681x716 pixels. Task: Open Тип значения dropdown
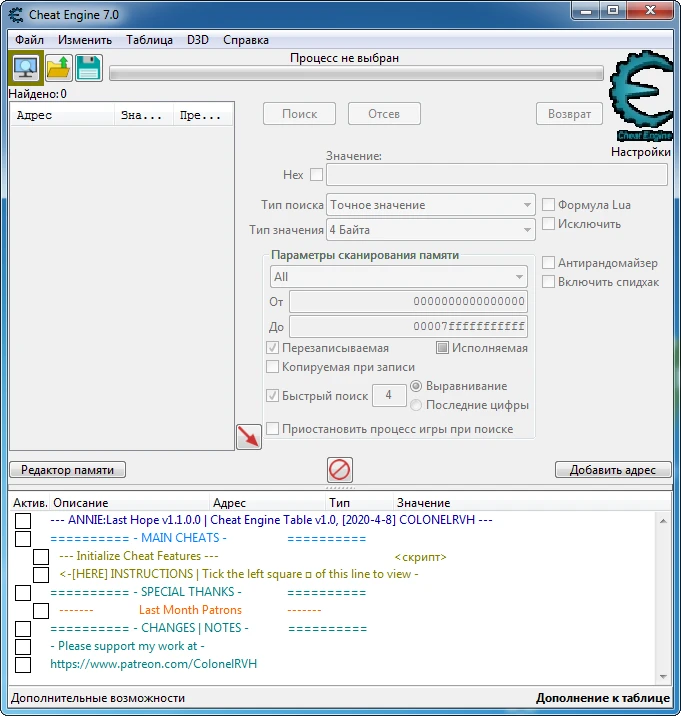tap(431, 230)
